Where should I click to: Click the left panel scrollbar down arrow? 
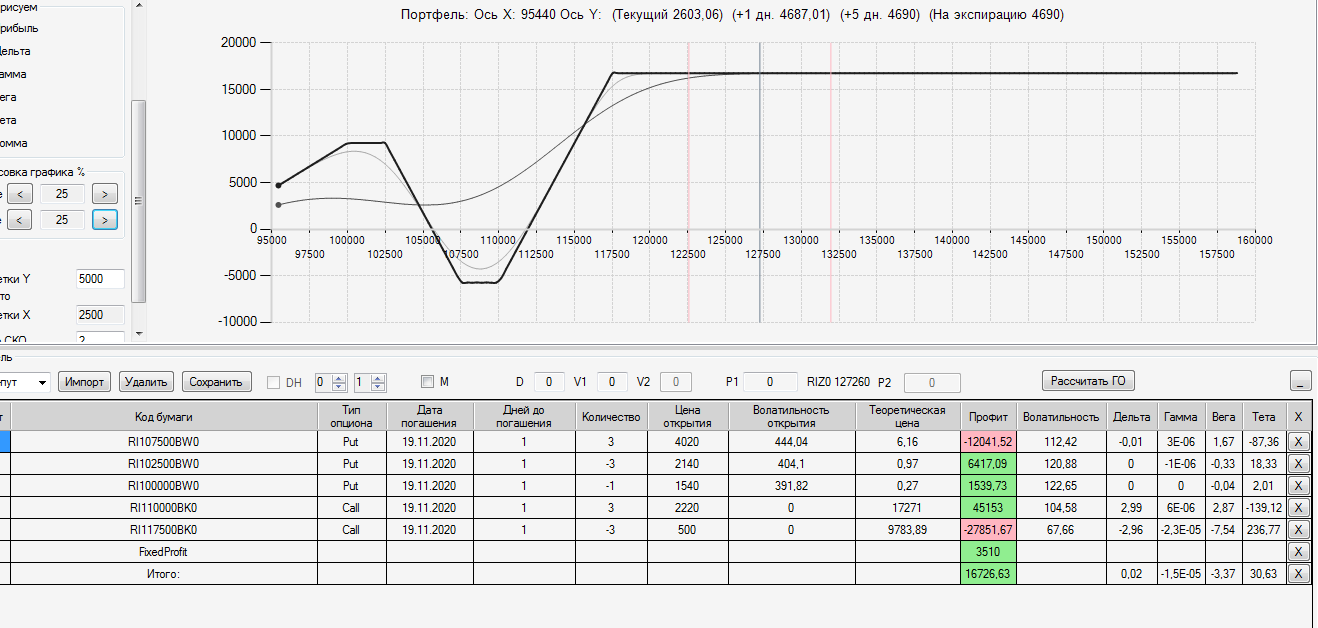tap(139, 333)
